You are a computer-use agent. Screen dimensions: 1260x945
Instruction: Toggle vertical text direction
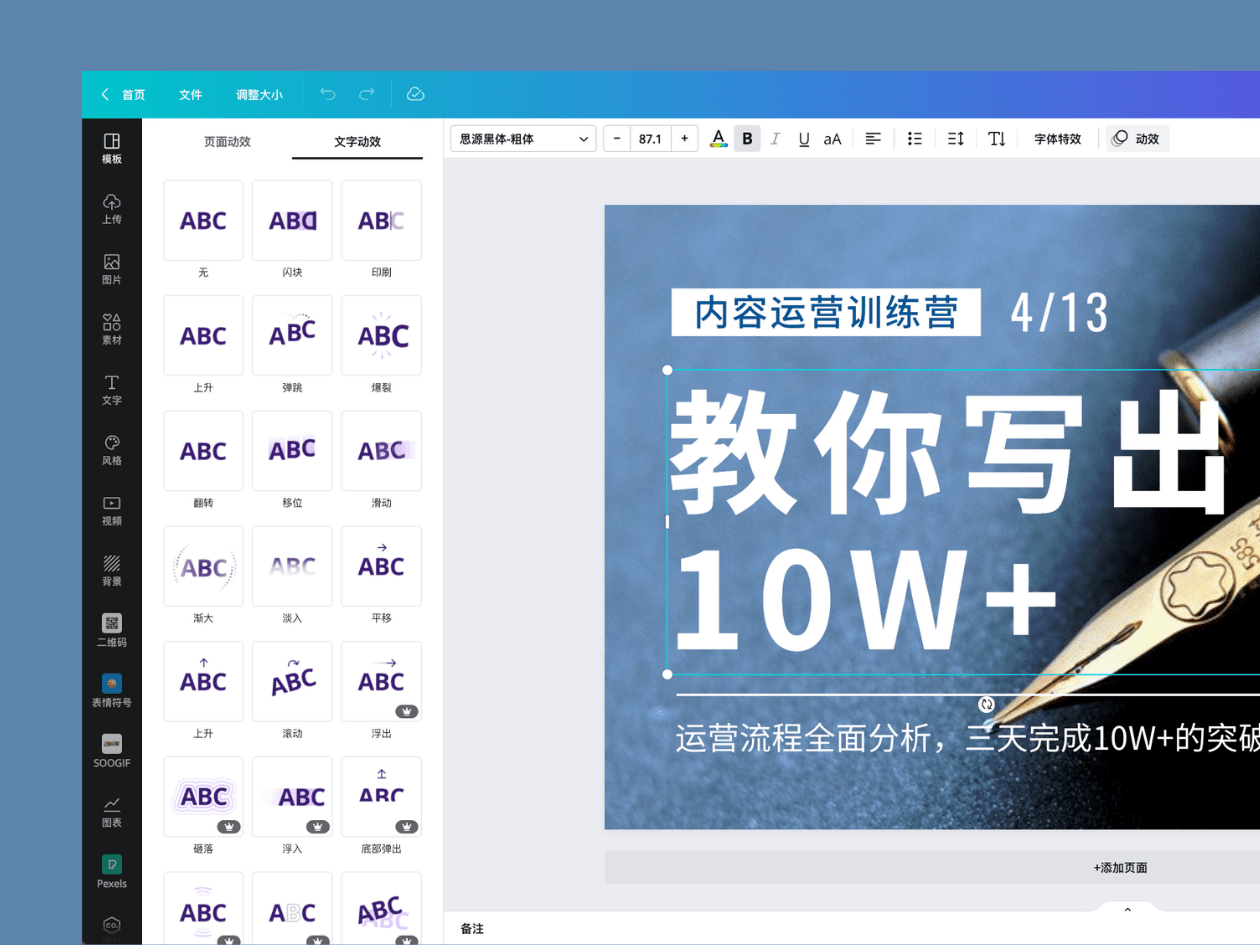click(997, 139)
